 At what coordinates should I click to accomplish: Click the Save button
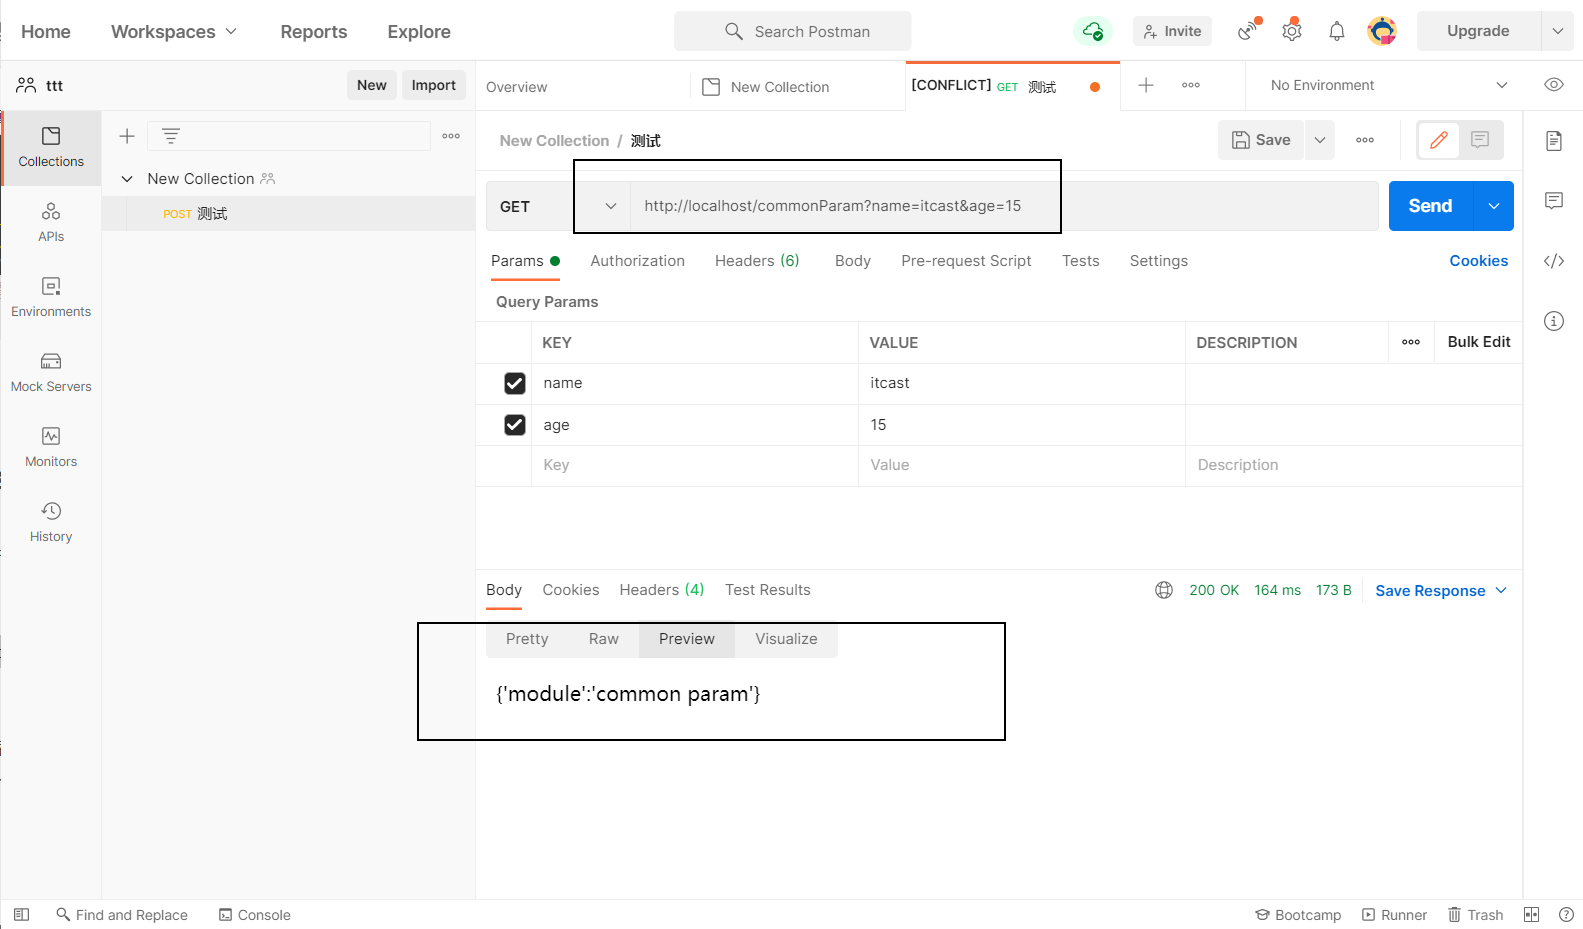[1261, 140]
